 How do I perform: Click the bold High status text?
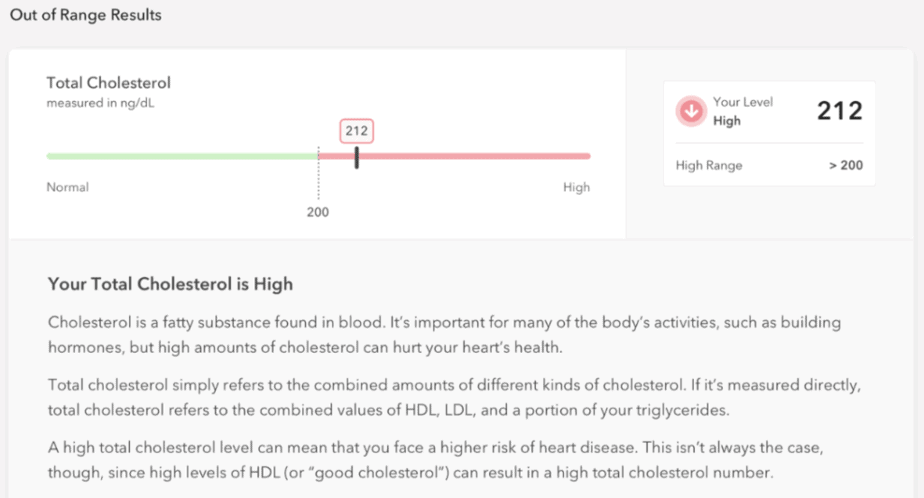727,121
